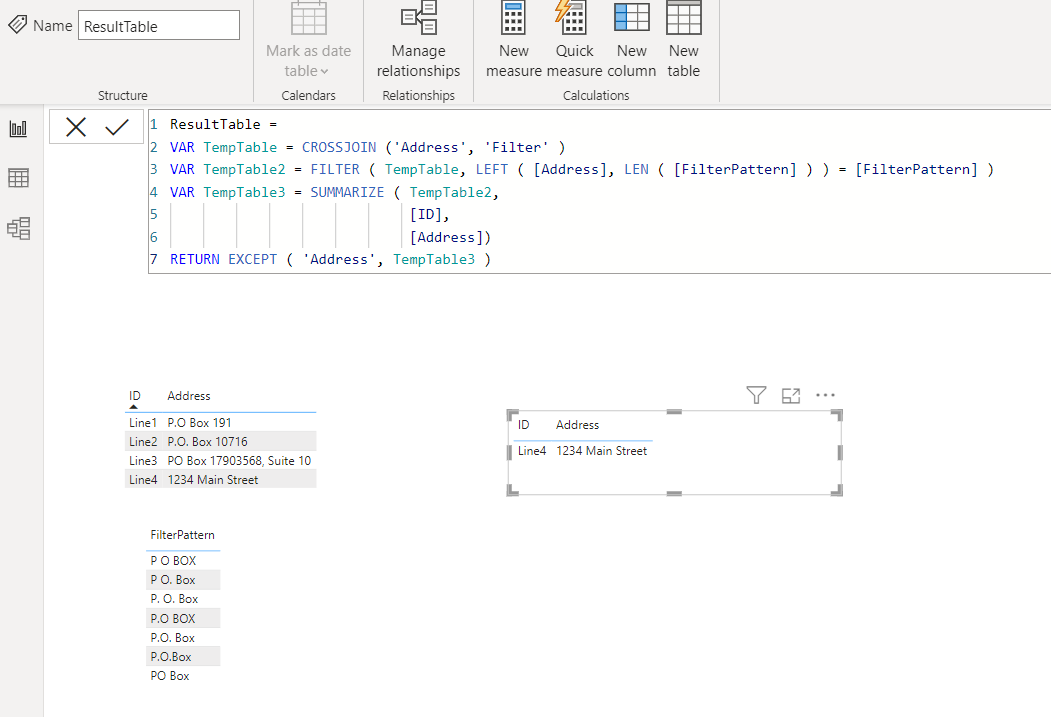Select '1234 Main Street' in result visual

coord(601,451)
